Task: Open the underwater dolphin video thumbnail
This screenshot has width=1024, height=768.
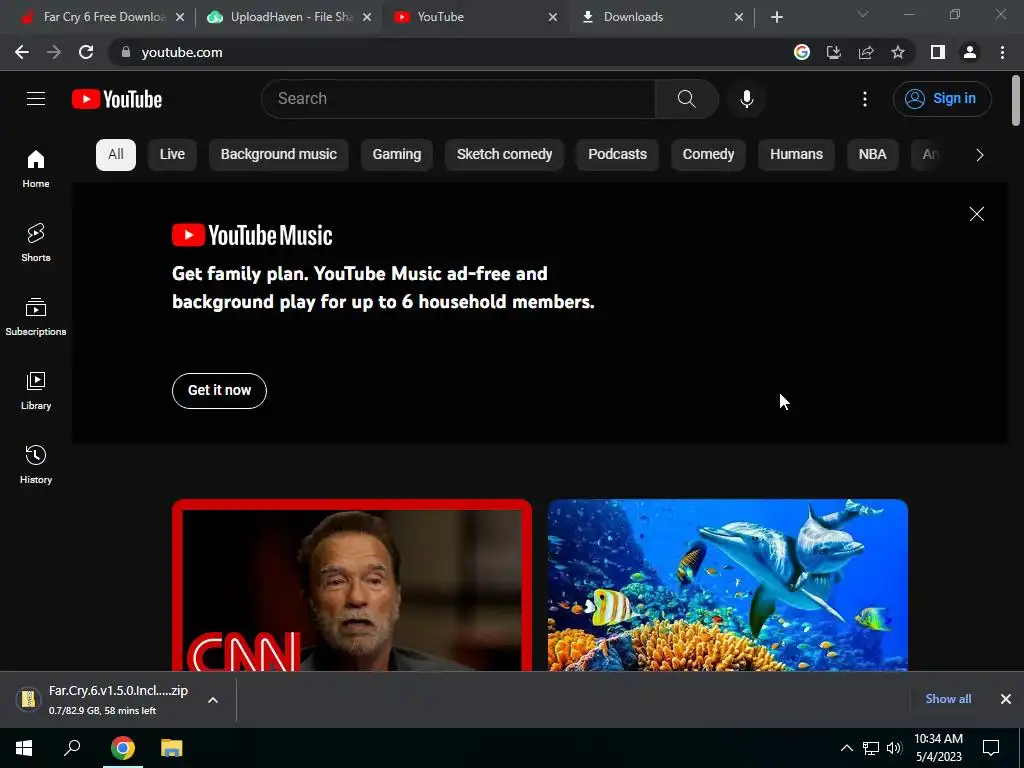Action: 728,585
